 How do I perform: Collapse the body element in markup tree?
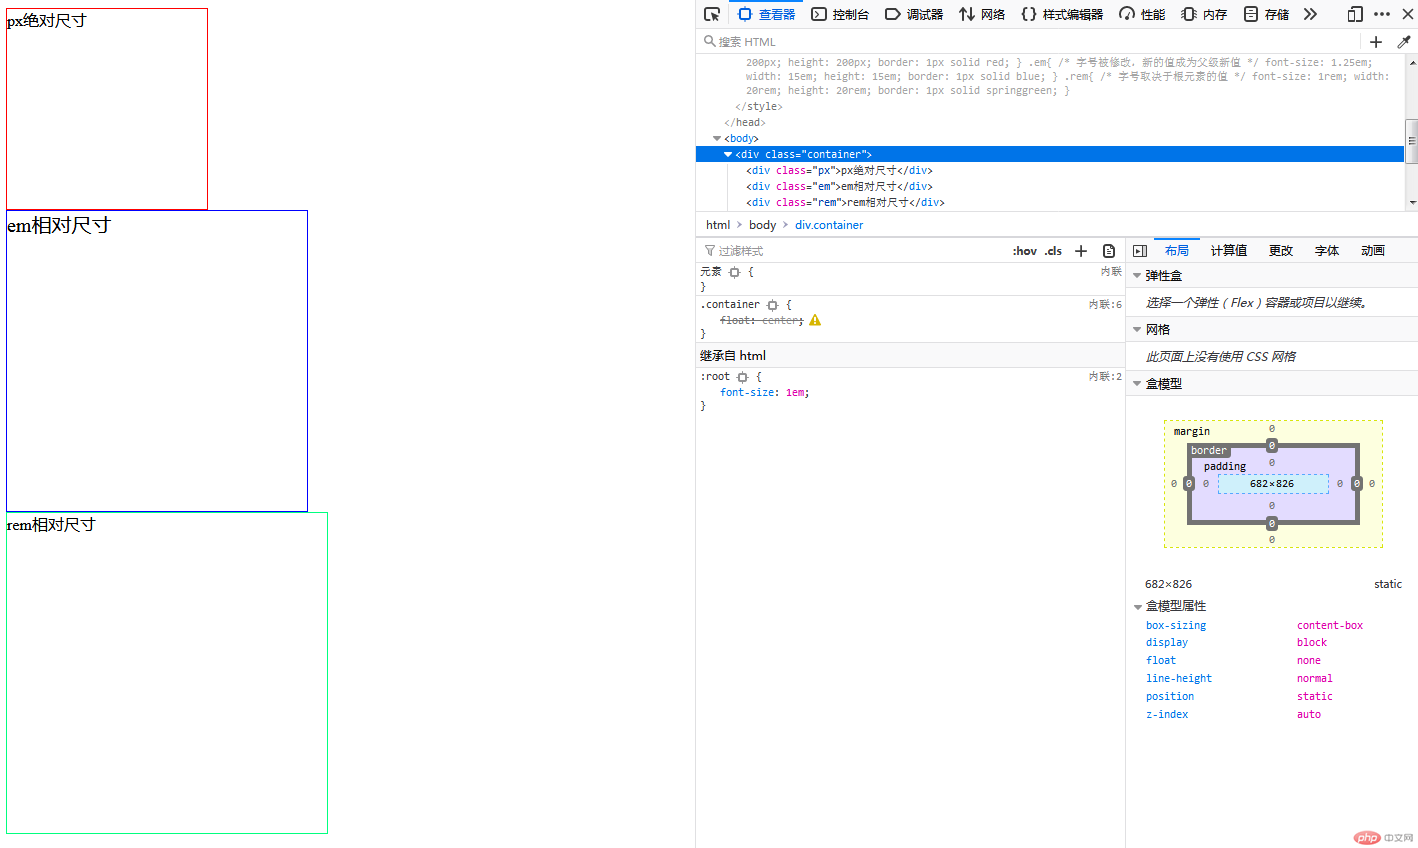click(717, 139)
